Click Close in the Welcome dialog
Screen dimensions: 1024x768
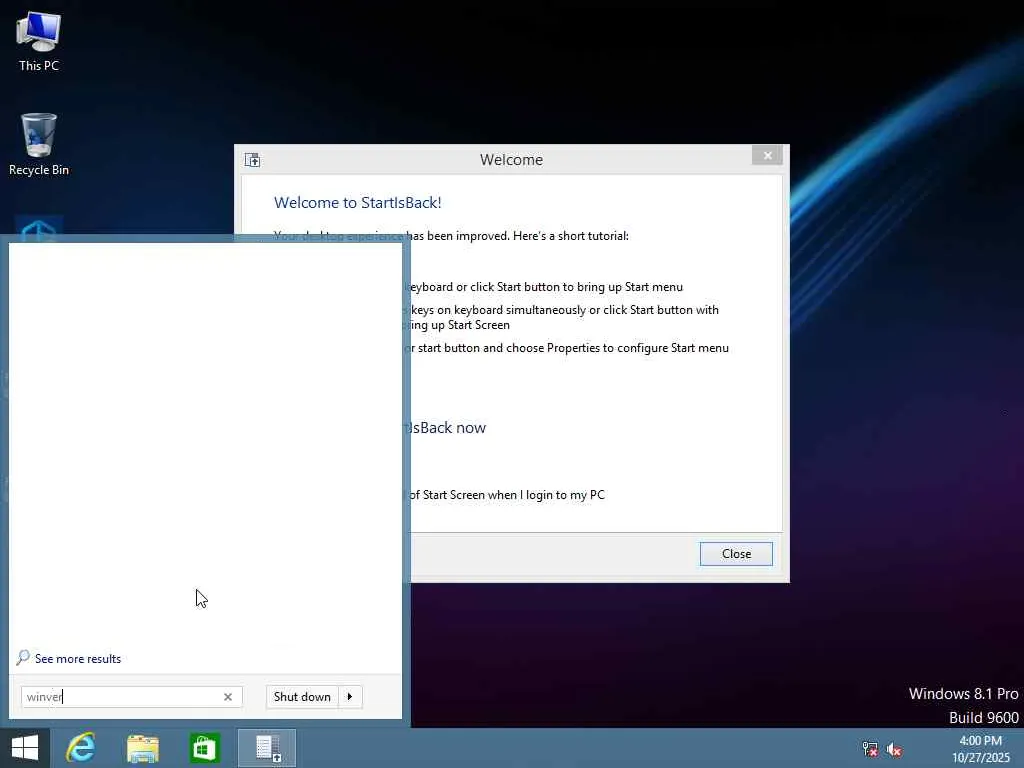[736, 554]
